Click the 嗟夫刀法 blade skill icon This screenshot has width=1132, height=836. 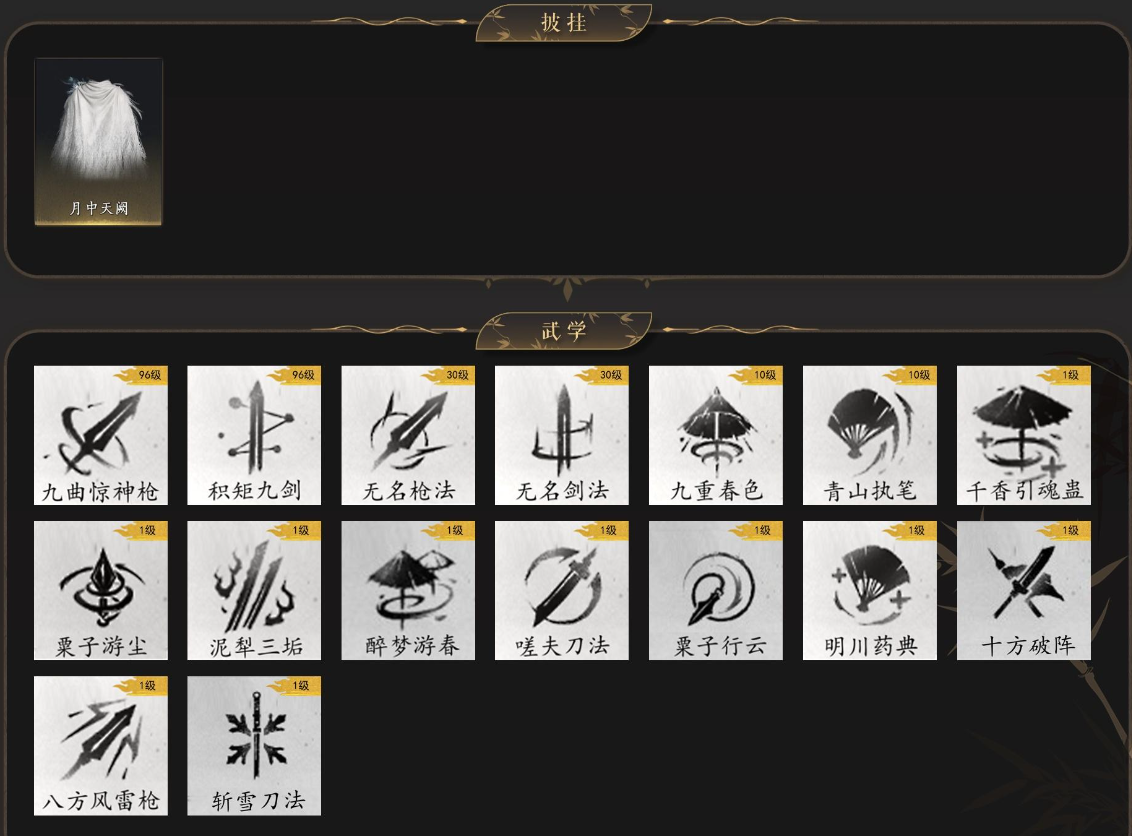click(x=562, y=590)
